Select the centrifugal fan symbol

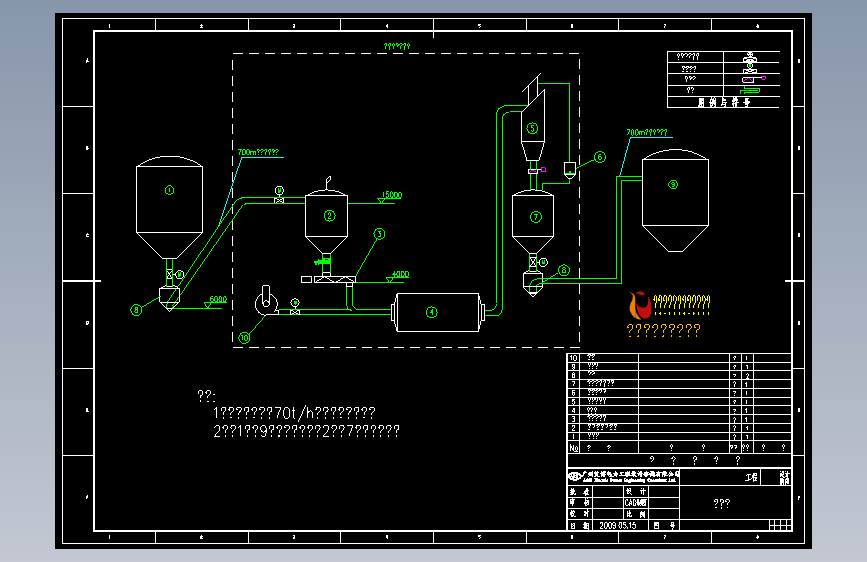(x=266, y=301)
